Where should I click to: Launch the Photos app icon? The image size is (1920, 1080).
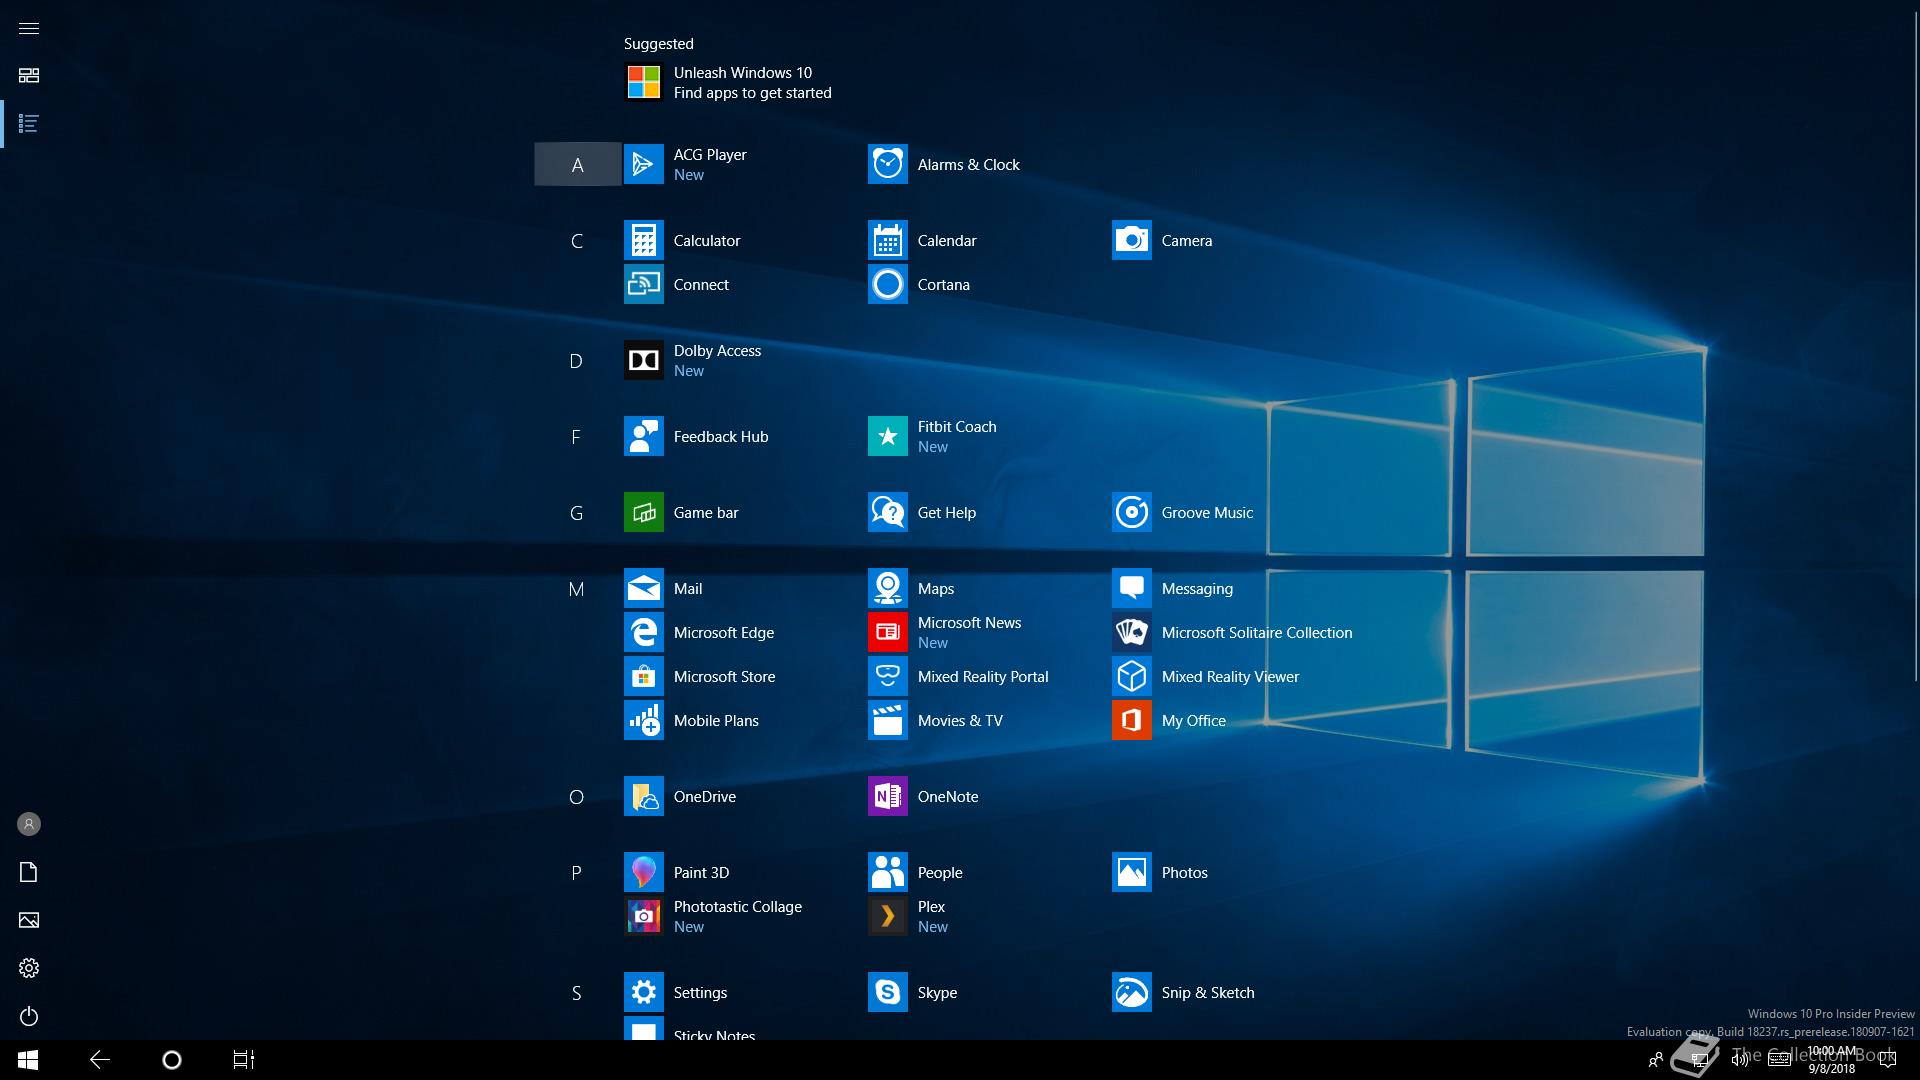(1131, 872)
